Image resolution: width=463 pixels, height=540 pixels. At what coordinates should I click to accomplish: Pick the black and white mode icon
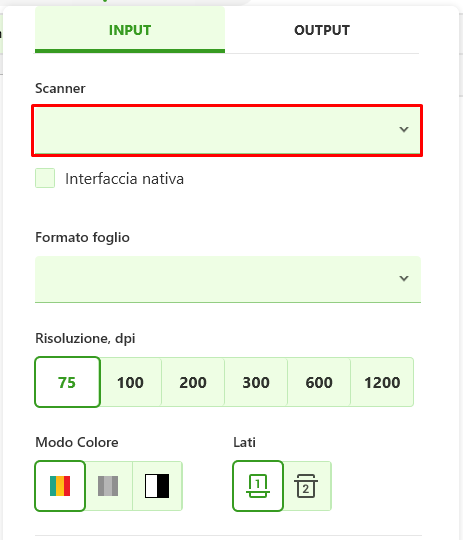coord(157,486)
